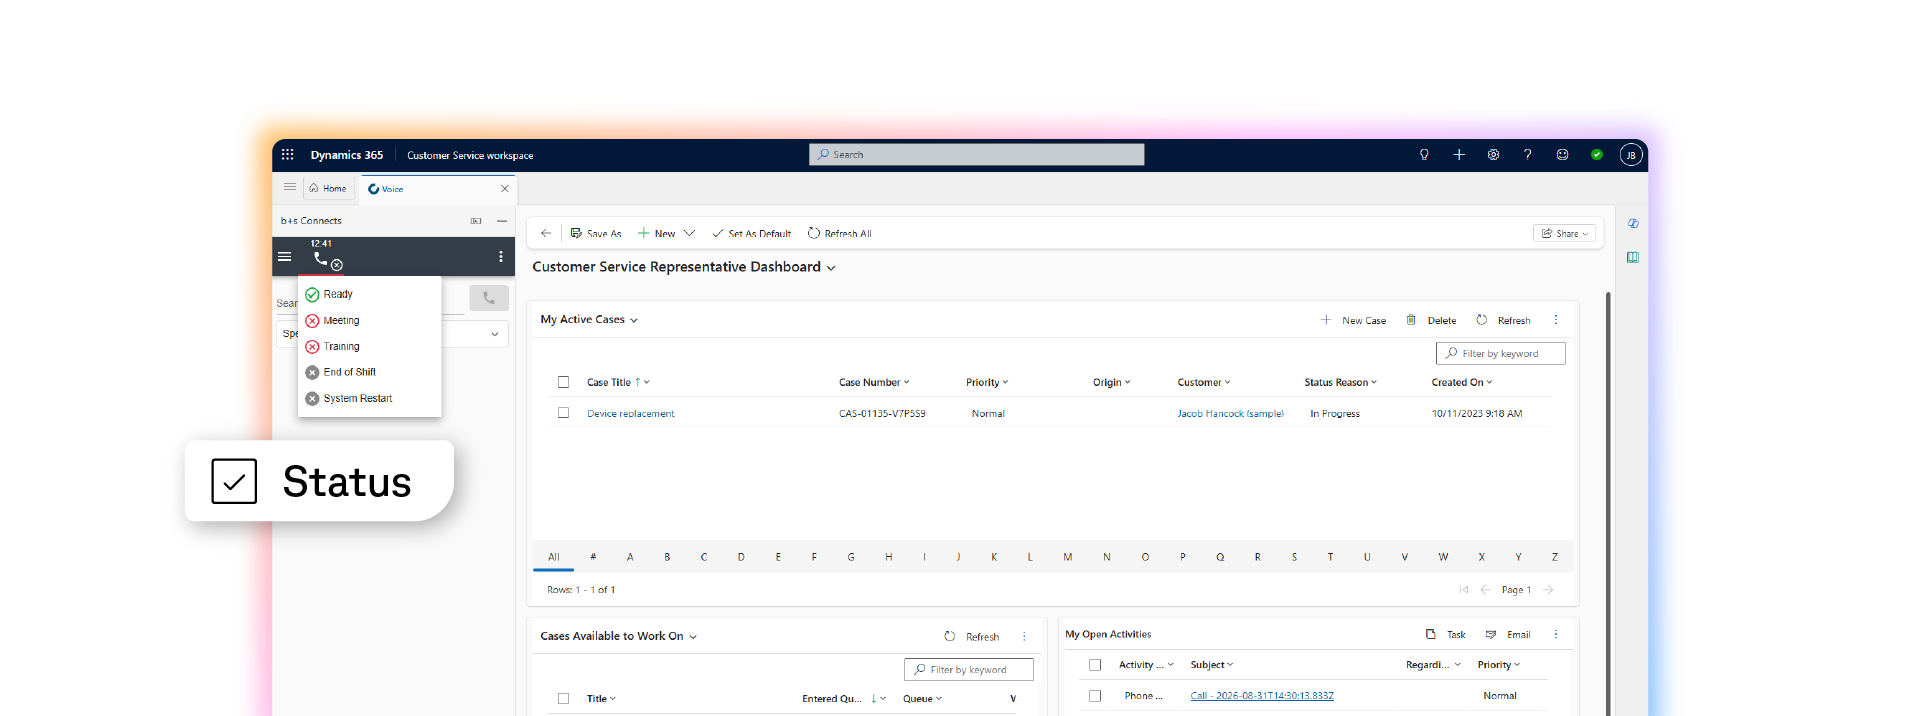This screenshot has height=716, width=1921.
Task: Open the softphone hamburger menu
Action: coord(285,257)
